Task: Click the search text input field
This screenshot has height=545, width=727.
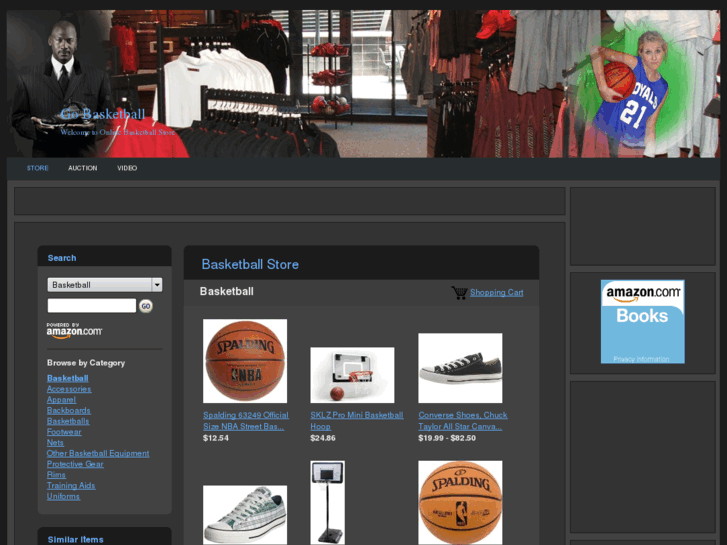Action: 92,306
